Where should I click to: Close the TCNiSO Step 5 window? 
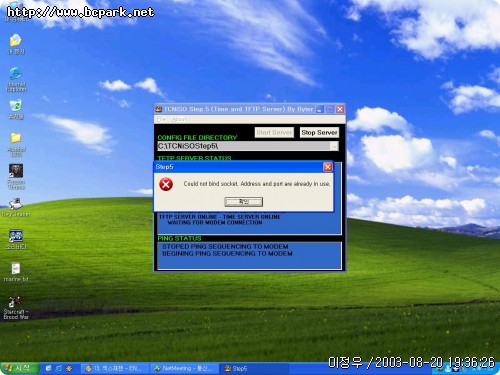pos(340,109)
